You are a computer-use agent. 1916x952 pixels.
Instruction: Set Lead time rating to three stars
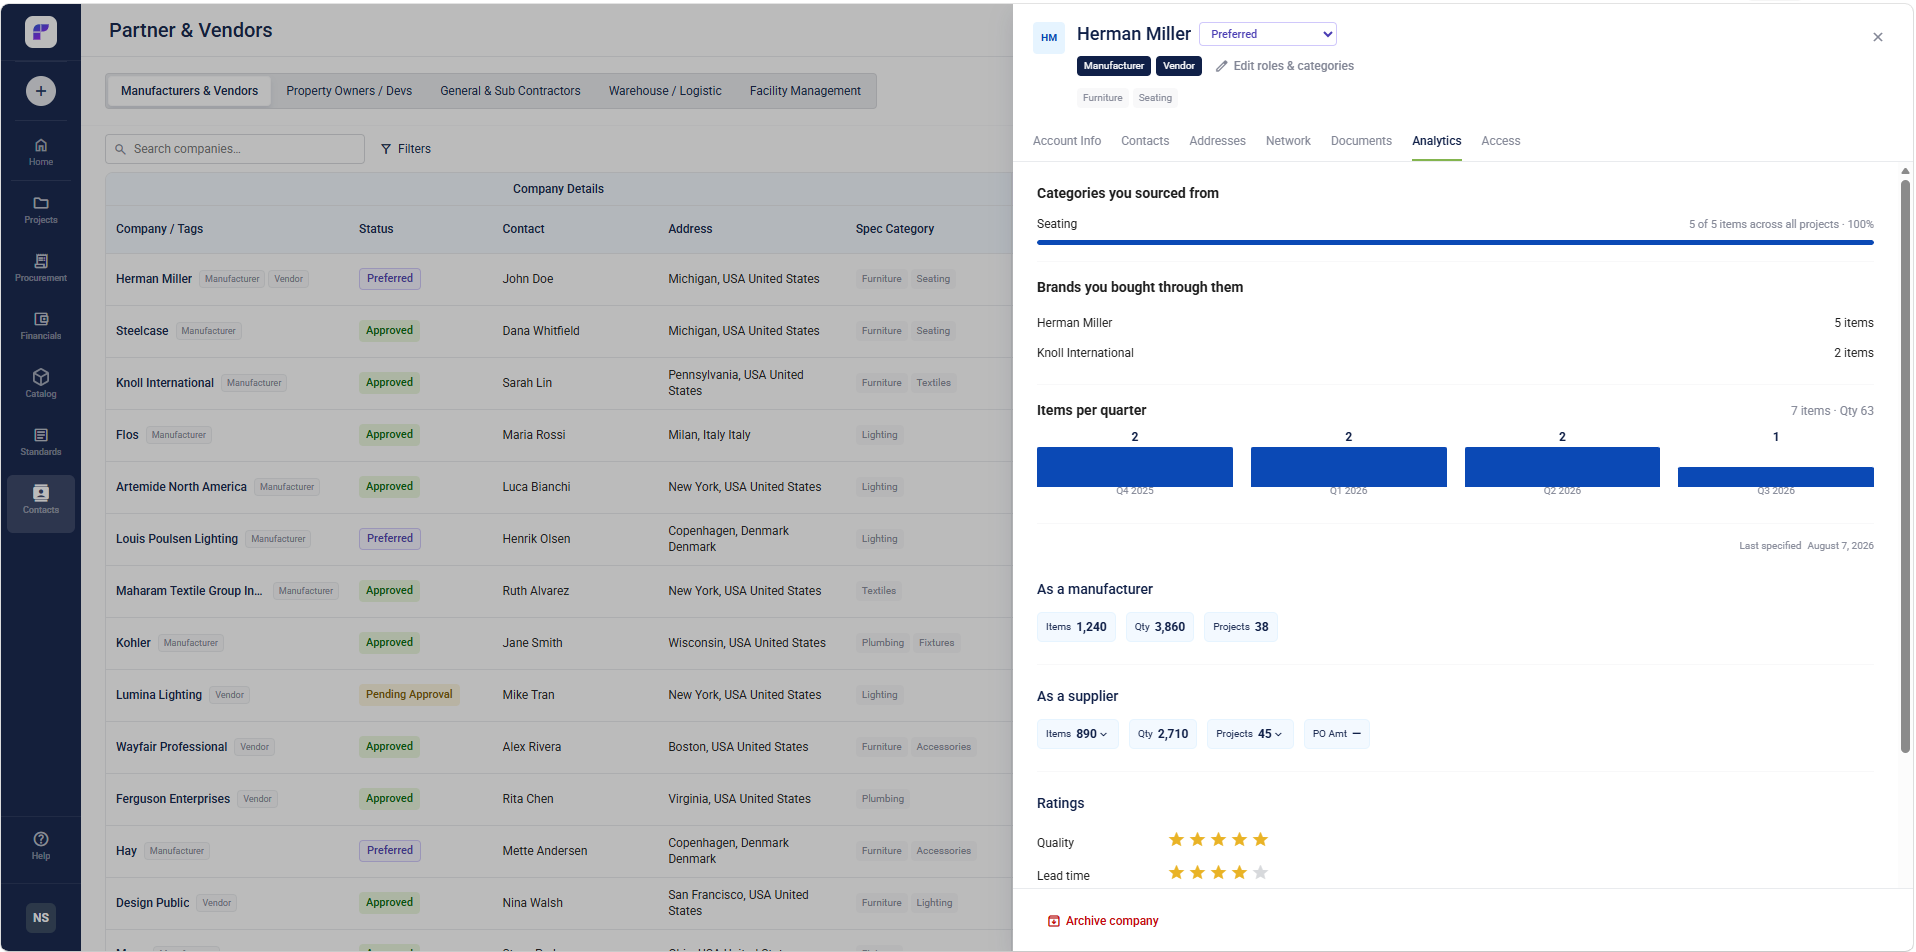1218,873
